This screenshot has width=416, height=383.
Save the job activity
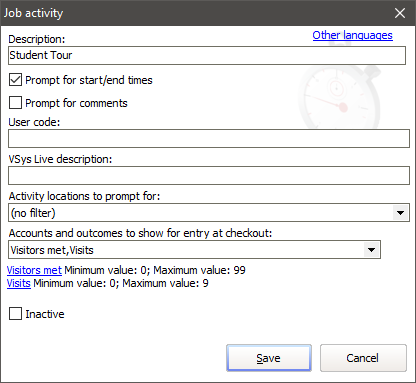pyautogui.click(x=269, y=358)
